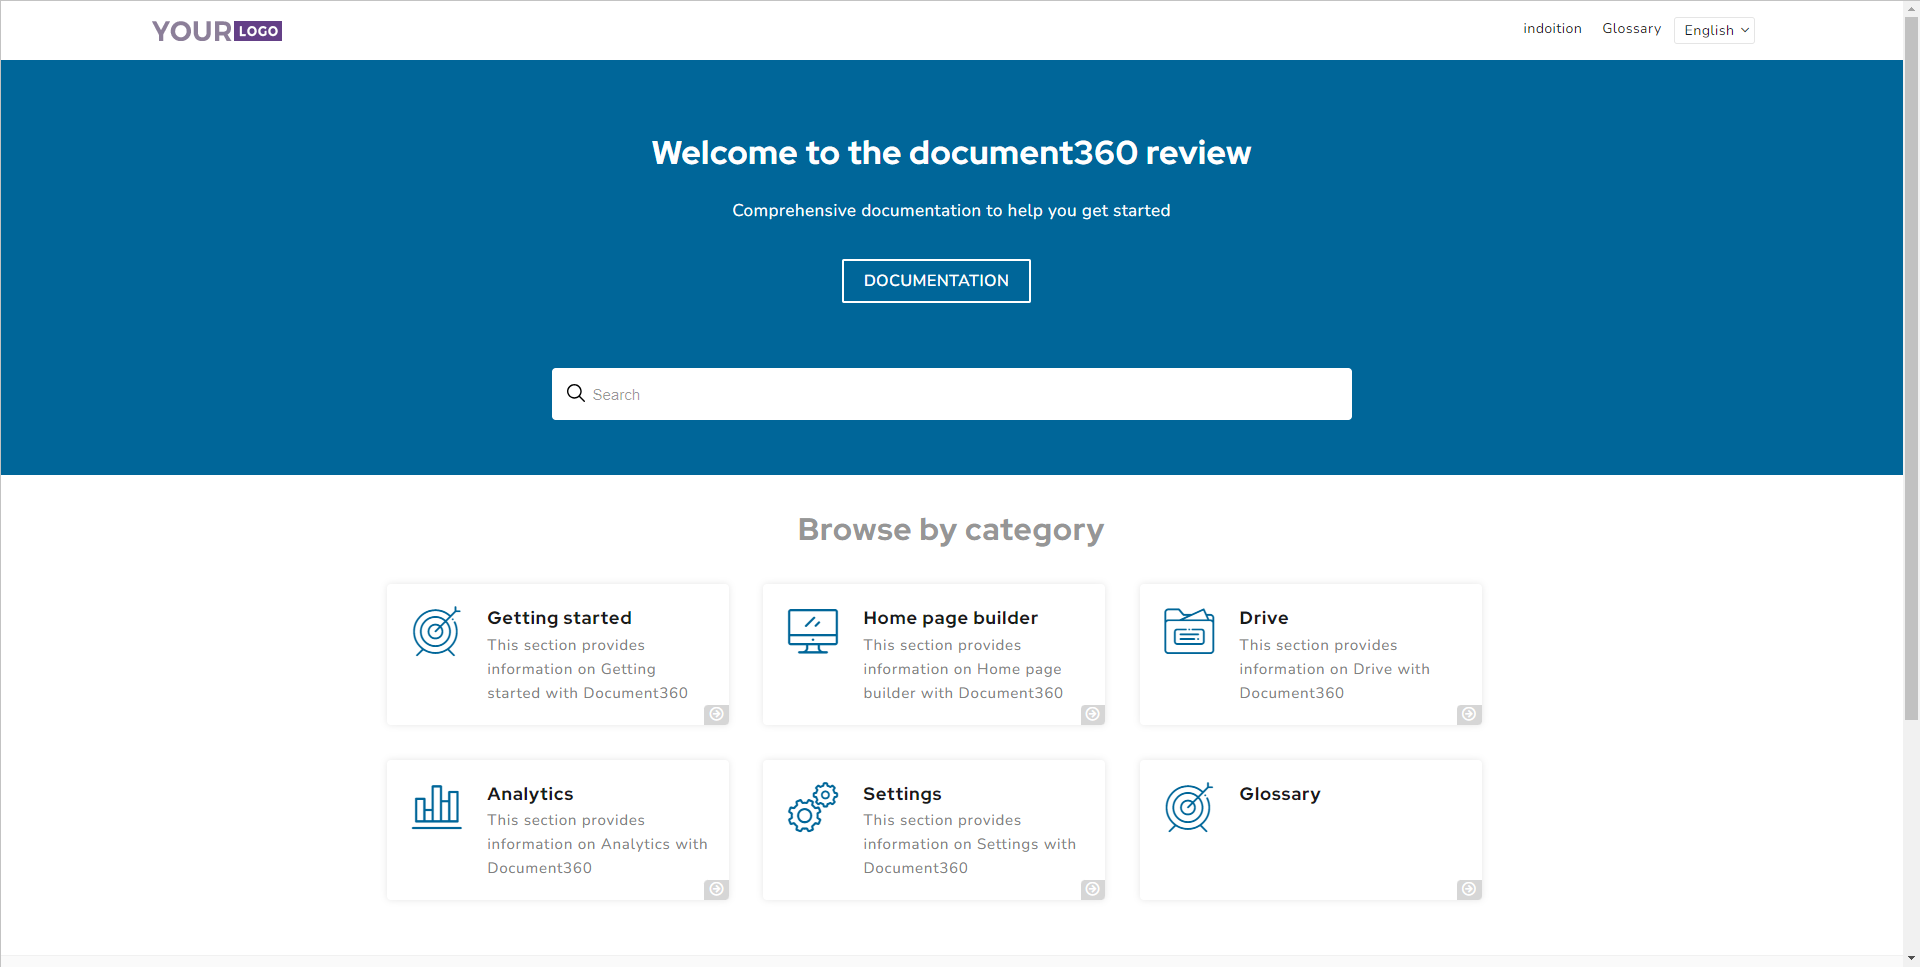Click the Comprehensive documentation subtitle text
Image resolution: width=1920 pixels, height=967 pixels.
(951, 210)
